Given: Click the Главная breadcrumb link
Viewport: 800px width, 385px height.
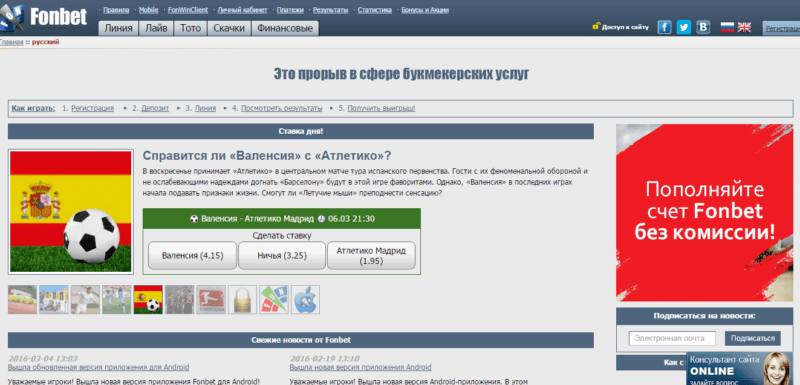Looking at the screenshot, I should (11, 42).
